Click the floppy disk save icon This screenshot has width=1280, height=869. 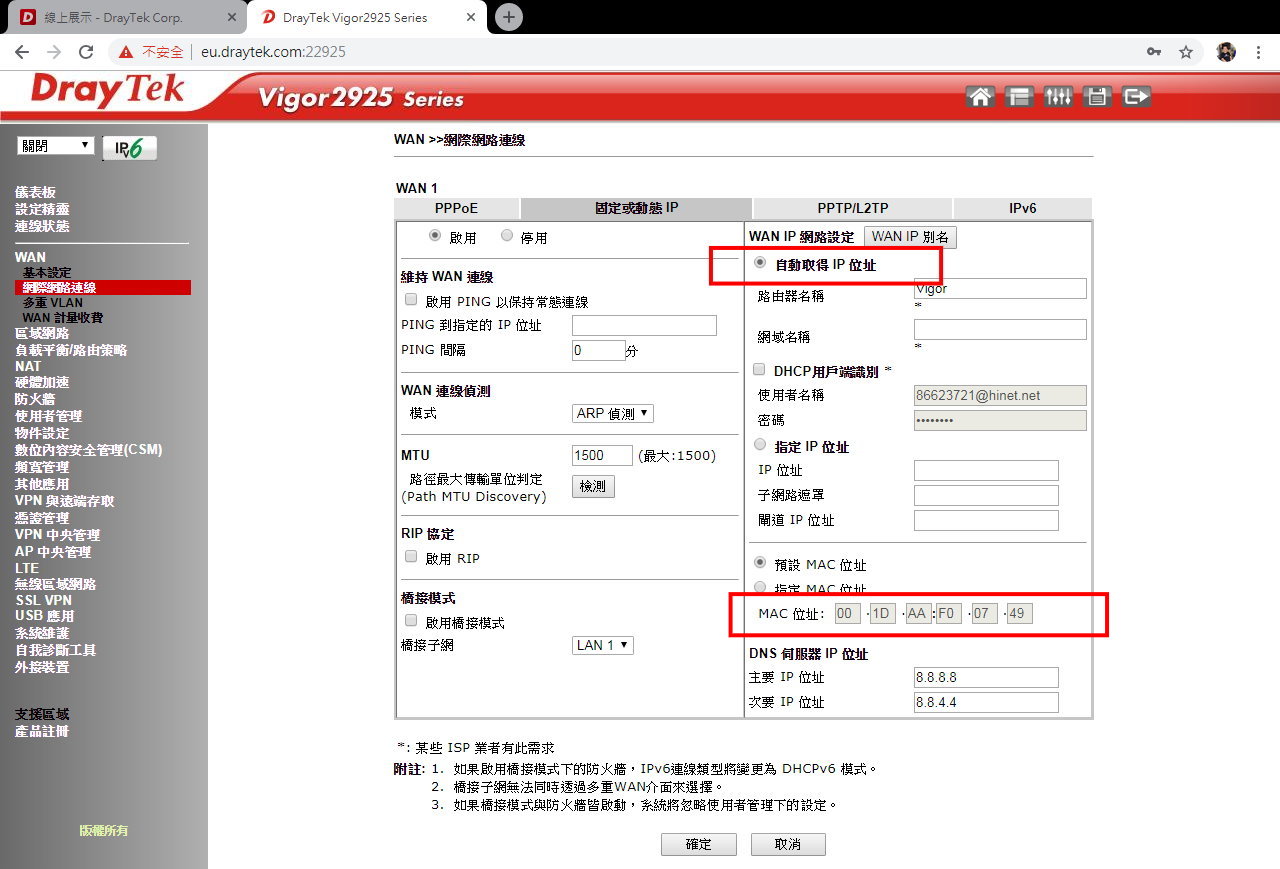[1097, 97]
